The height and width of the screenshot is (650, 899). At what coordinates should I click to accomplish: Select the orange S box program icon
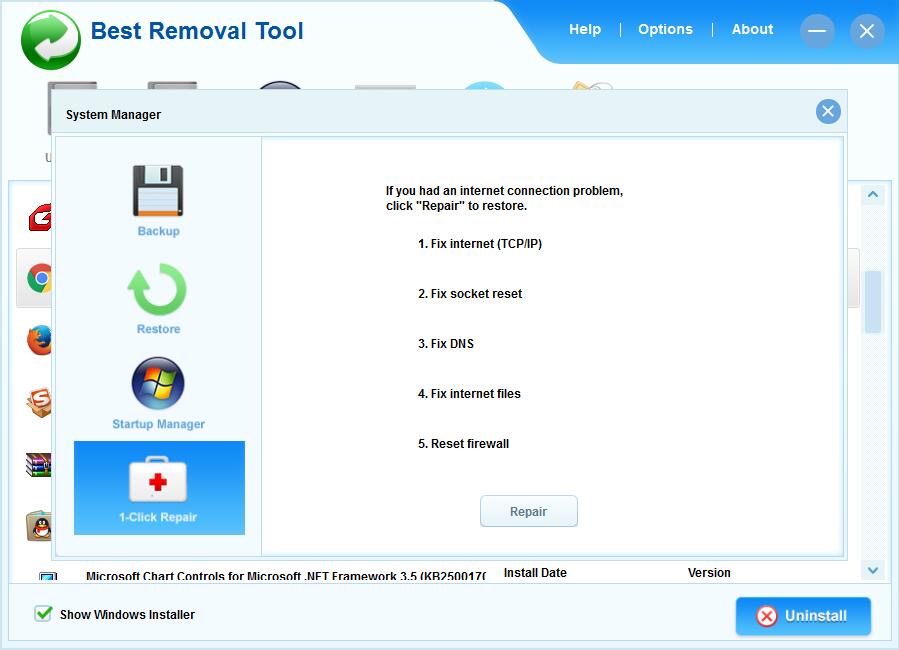point(39,402)
